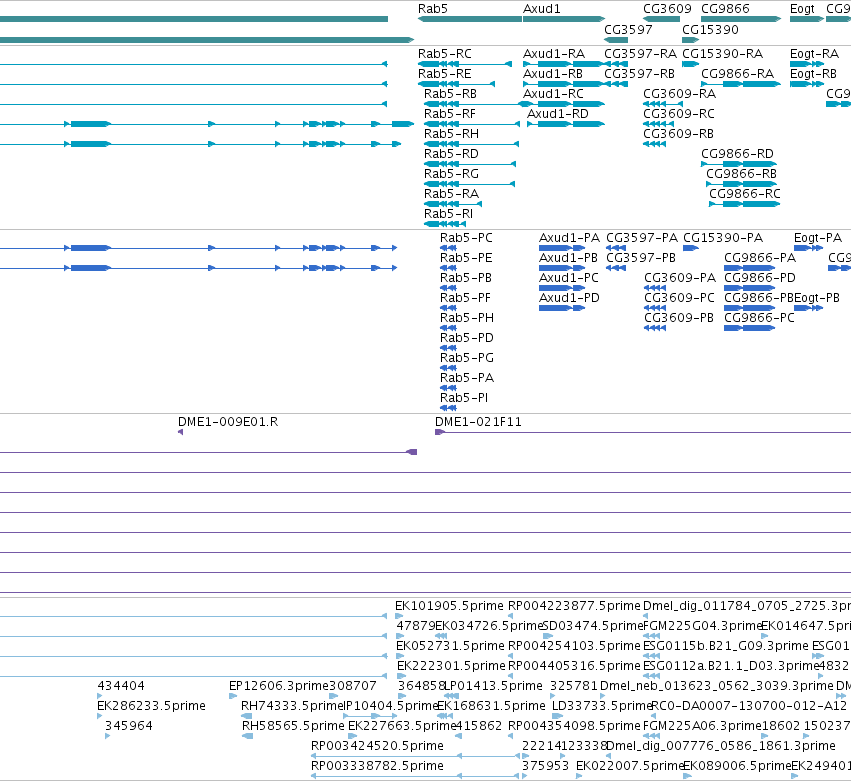Click transcript Axud1-RA
Screen dimensions: 851x781
(x=554, y=54)
